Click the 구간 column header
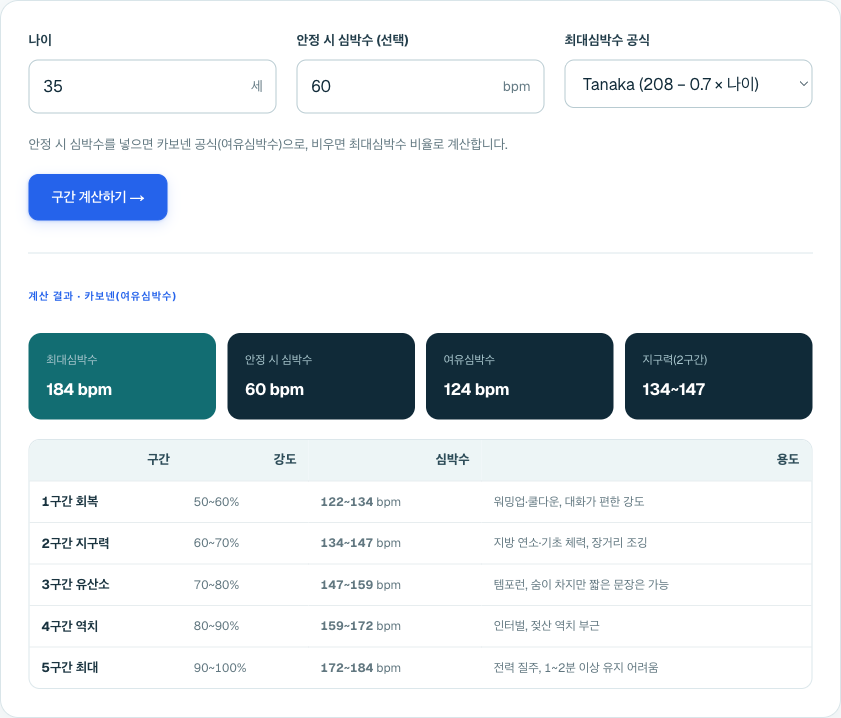Screen dimensions: 841x718 [158, 459]
